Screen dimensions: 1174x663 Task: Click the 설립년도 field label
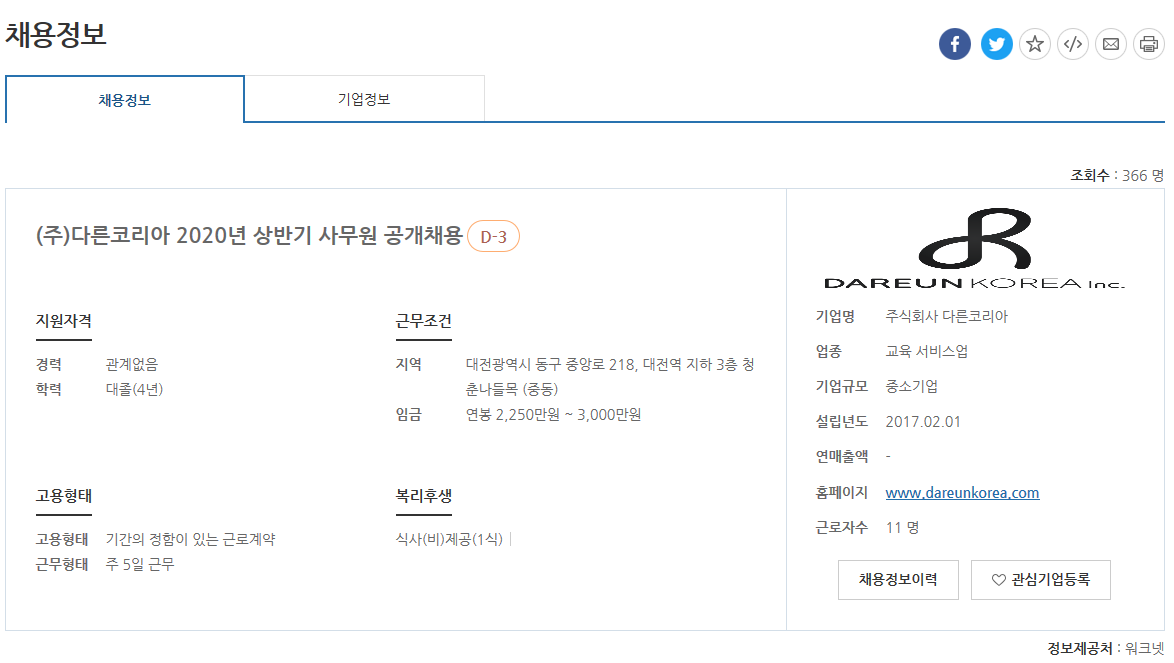click(x=842, y=422)
